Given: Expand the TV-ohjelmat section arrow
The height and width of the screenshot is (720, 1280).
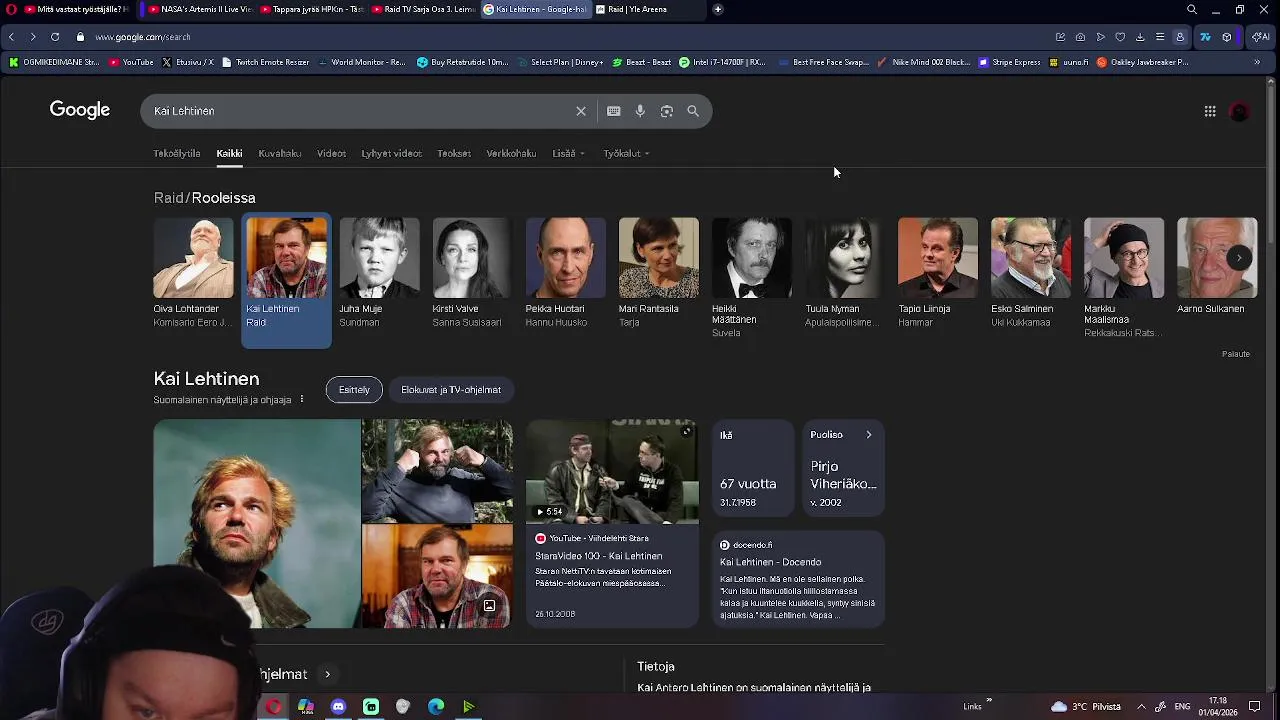Looking at the screenshot, I should coord(327,674).
